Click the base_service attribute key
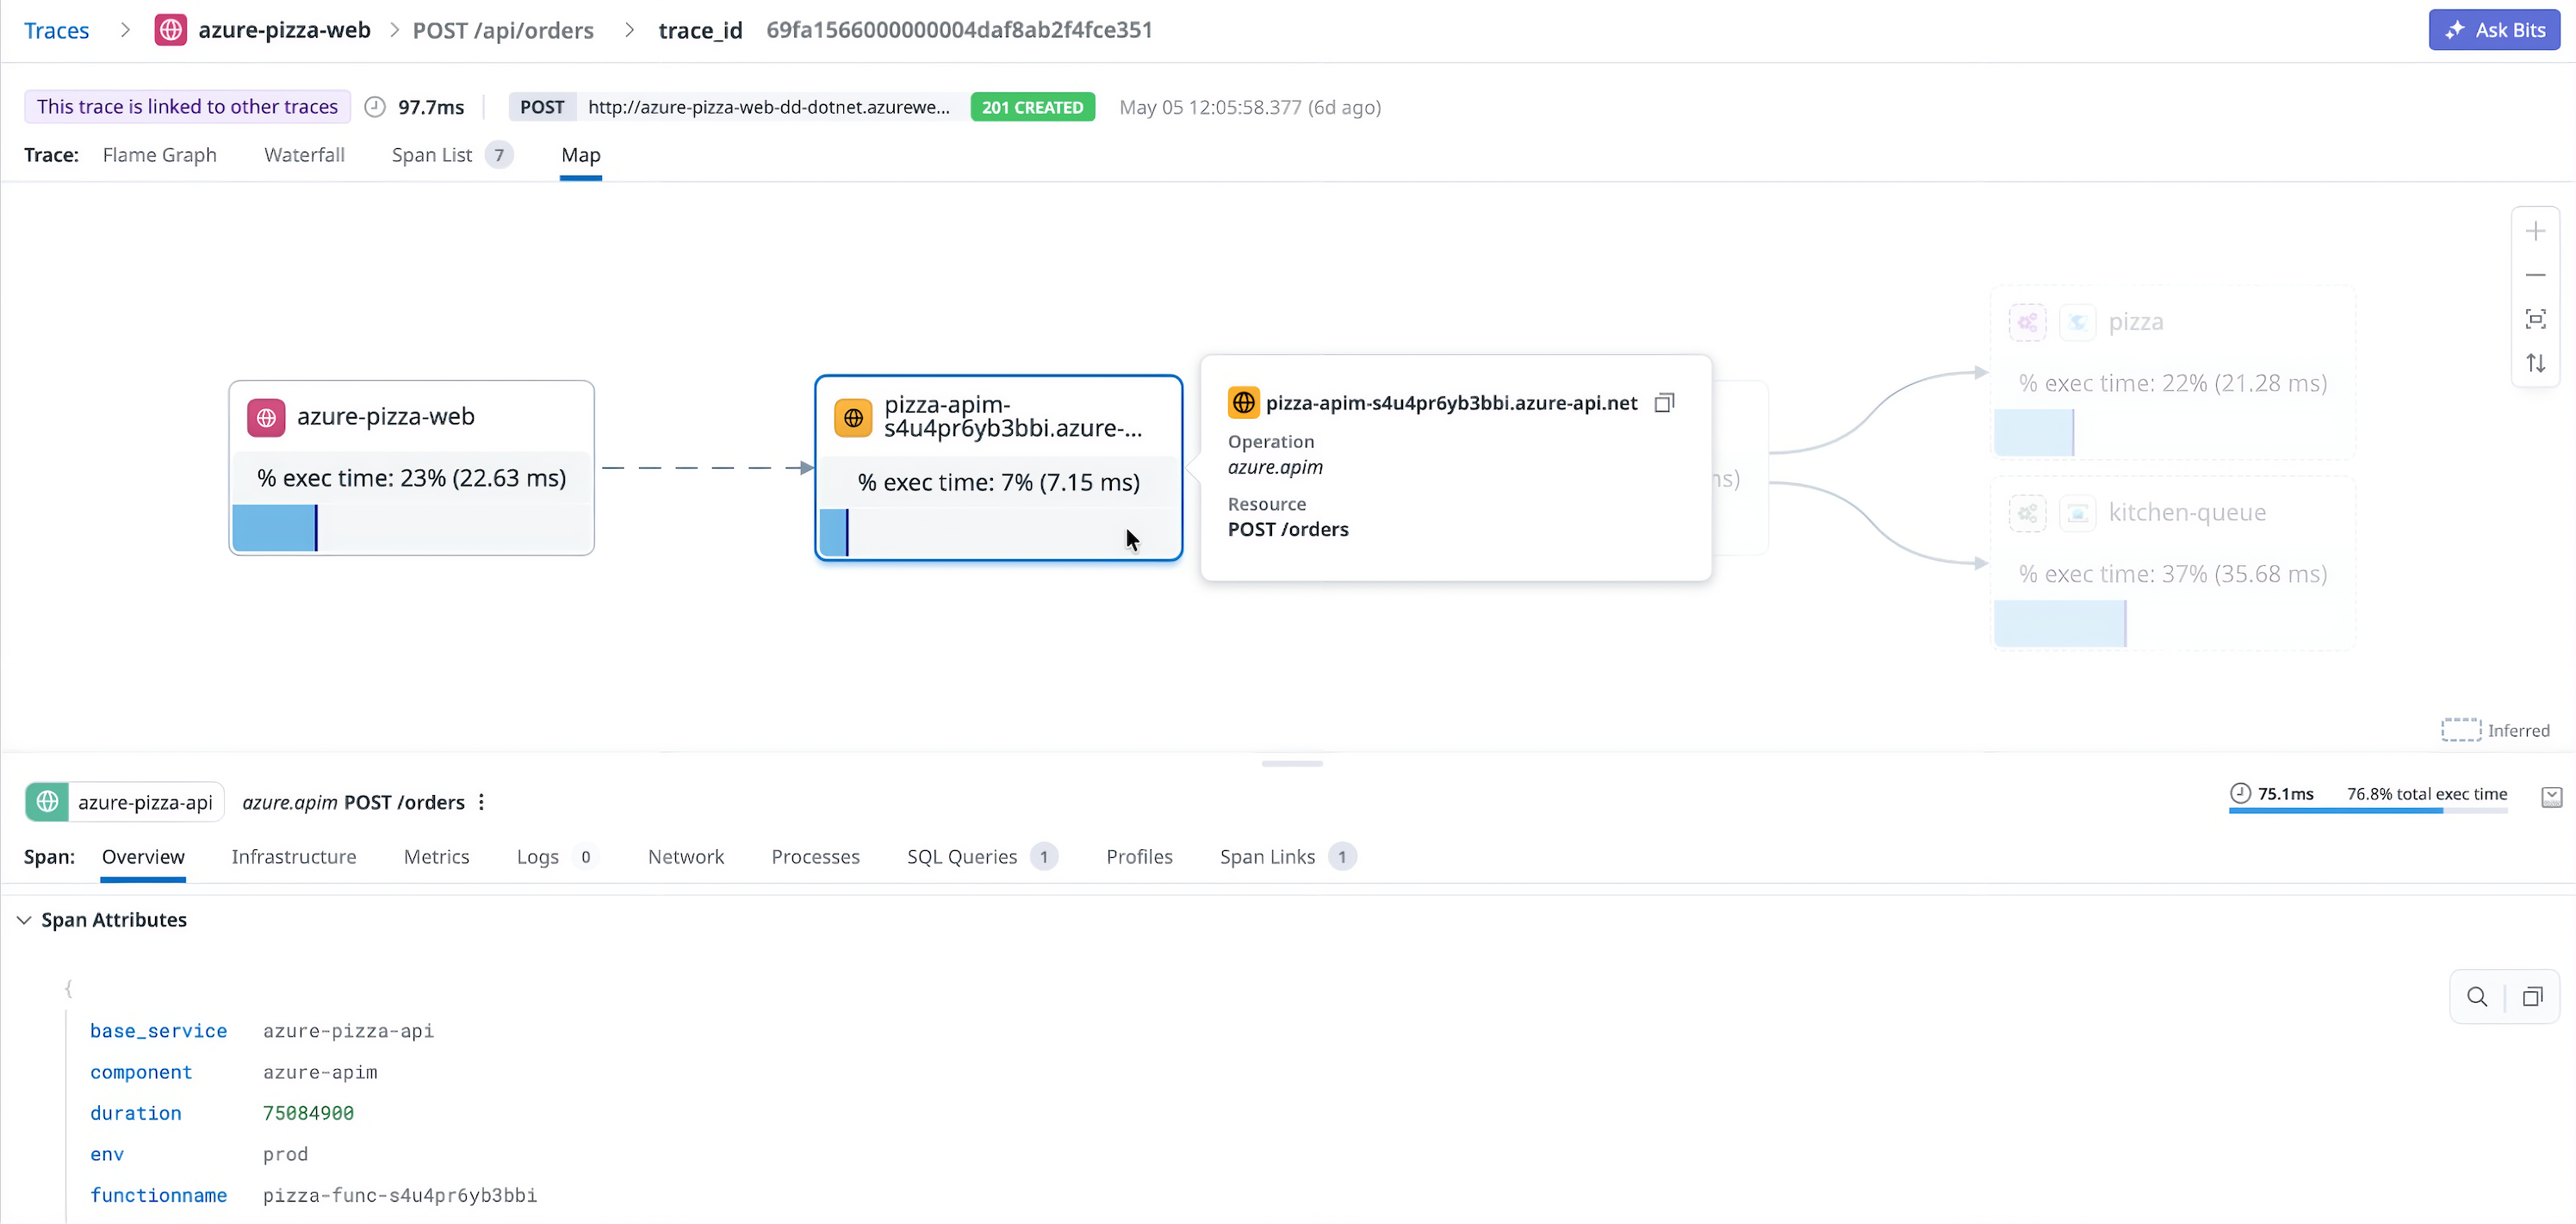This screenshot has height=1224, width=2576. (158, 1031)
